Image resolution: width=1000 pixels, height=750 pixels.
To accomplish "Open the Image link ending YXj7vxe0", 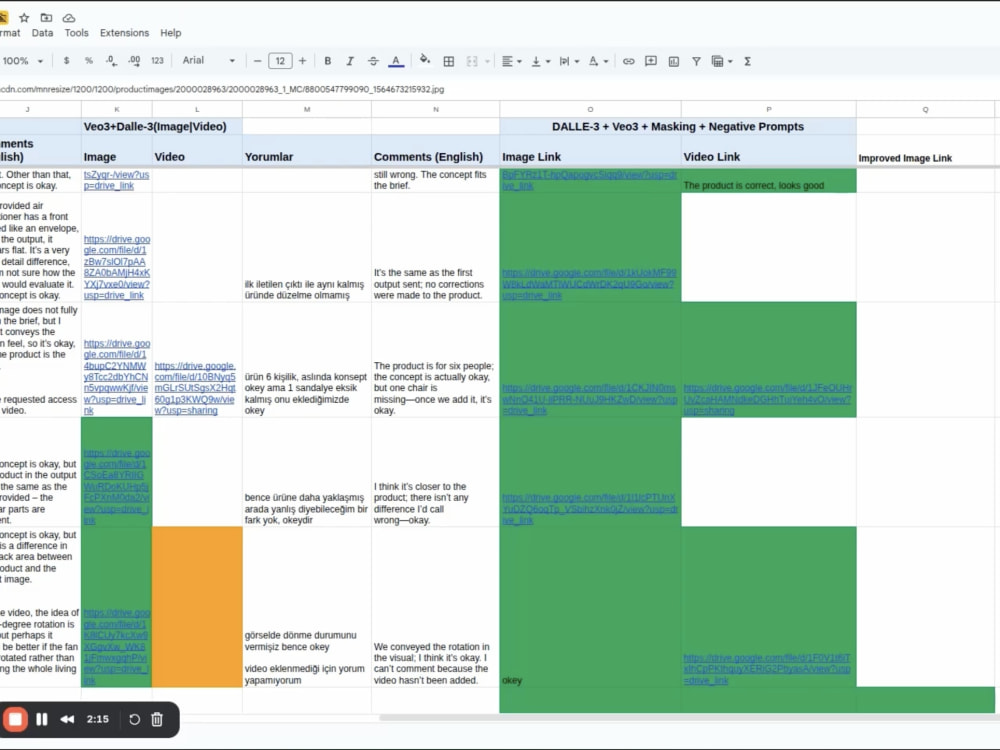I will [x=117, y=267].
